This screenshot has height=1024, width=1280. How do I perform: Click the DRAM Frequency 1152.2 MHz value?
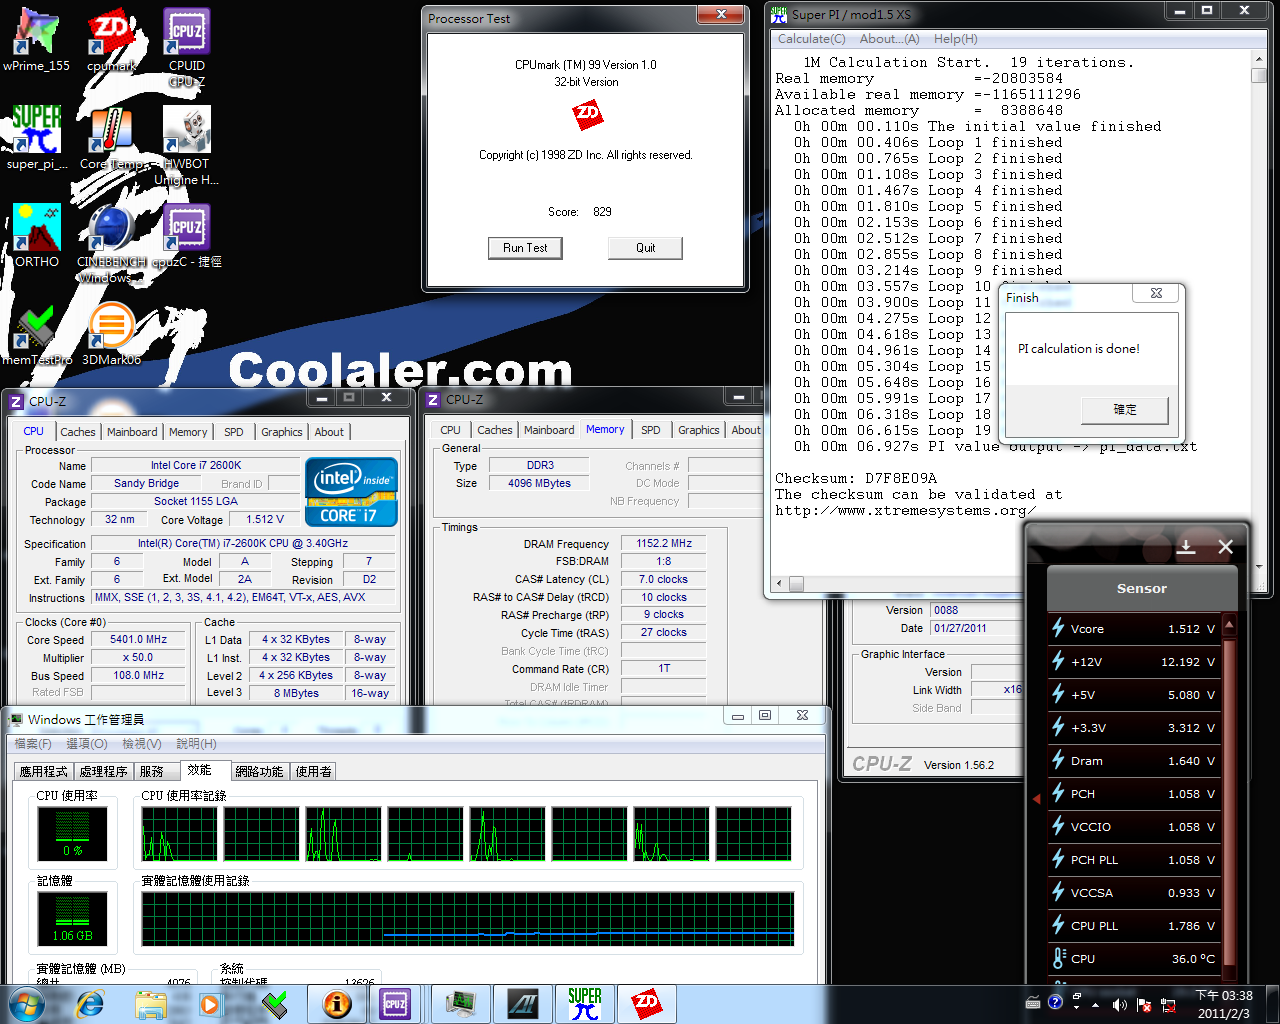coord(664,543)
